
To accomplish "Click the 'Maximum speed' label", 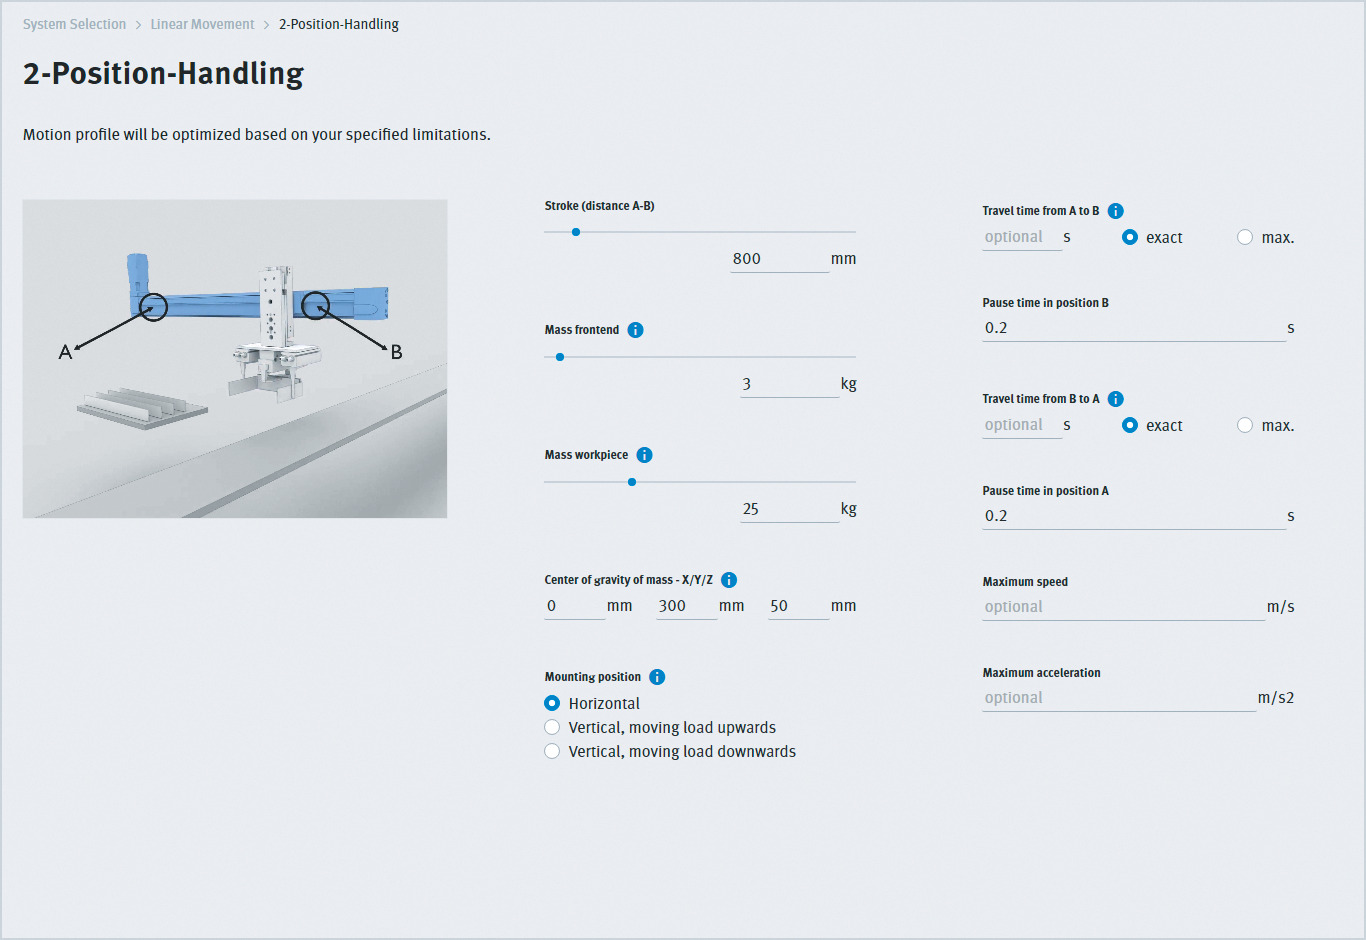I will pyautogui.click(x=1025, y=582).
